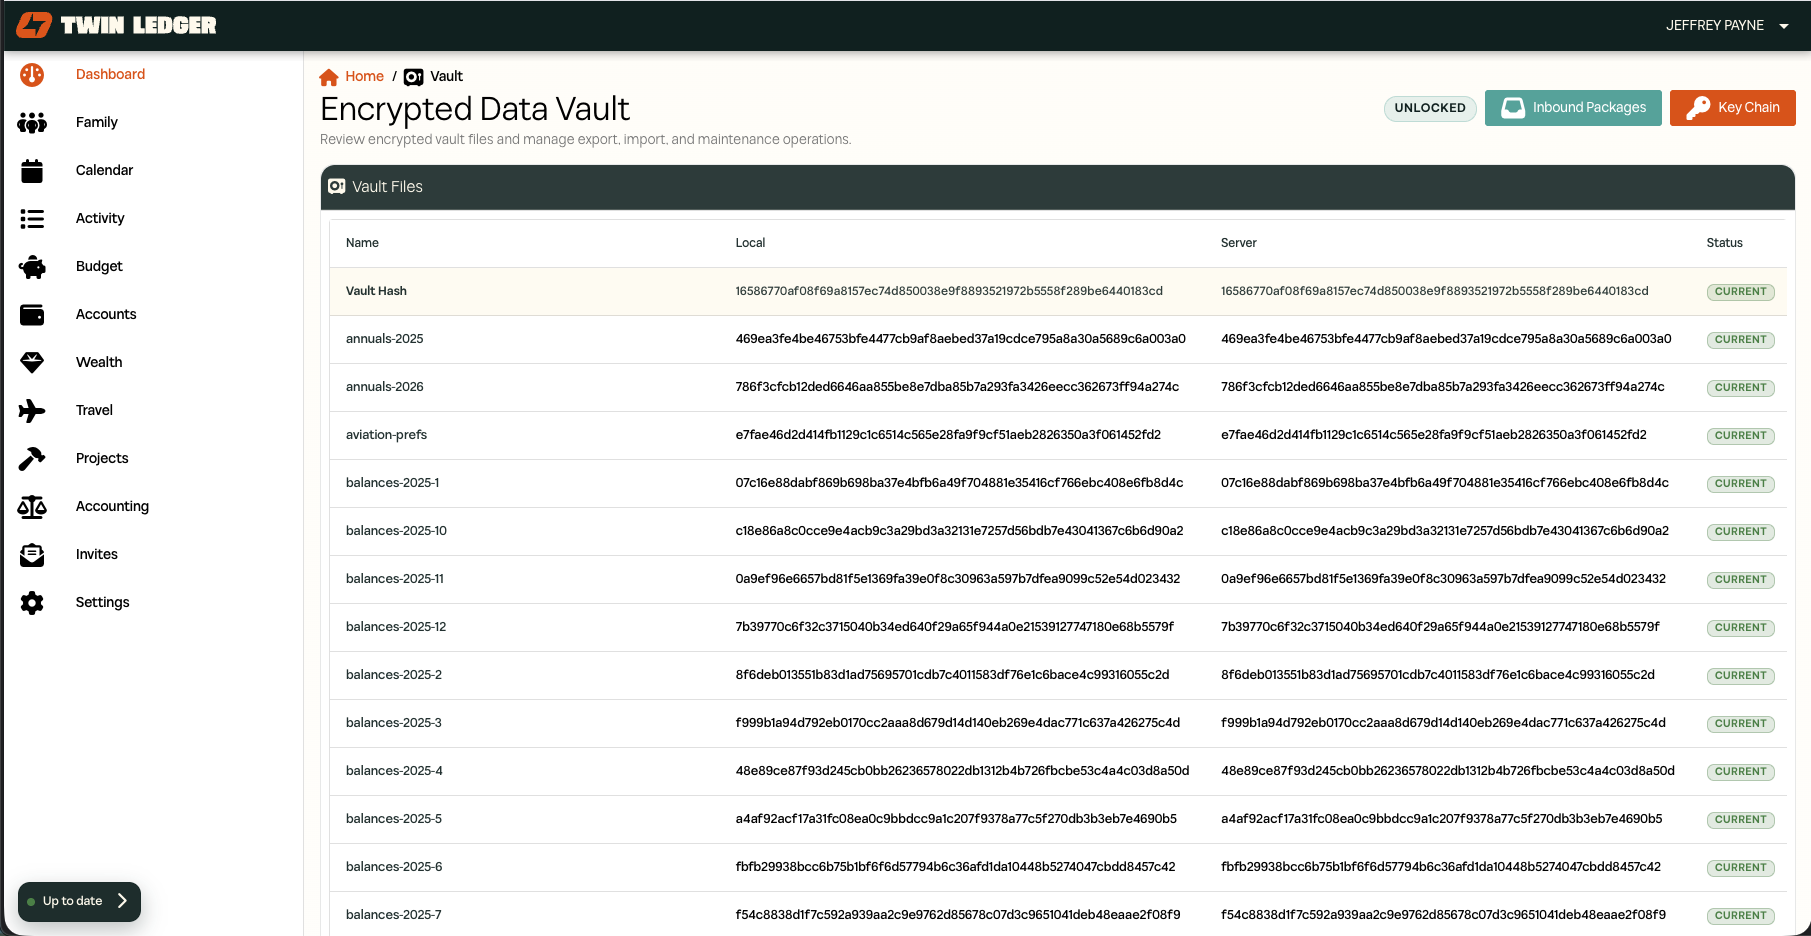Click the Calendar icon in sidebar
Screen dimensions: 1811x936
(32, 171)
